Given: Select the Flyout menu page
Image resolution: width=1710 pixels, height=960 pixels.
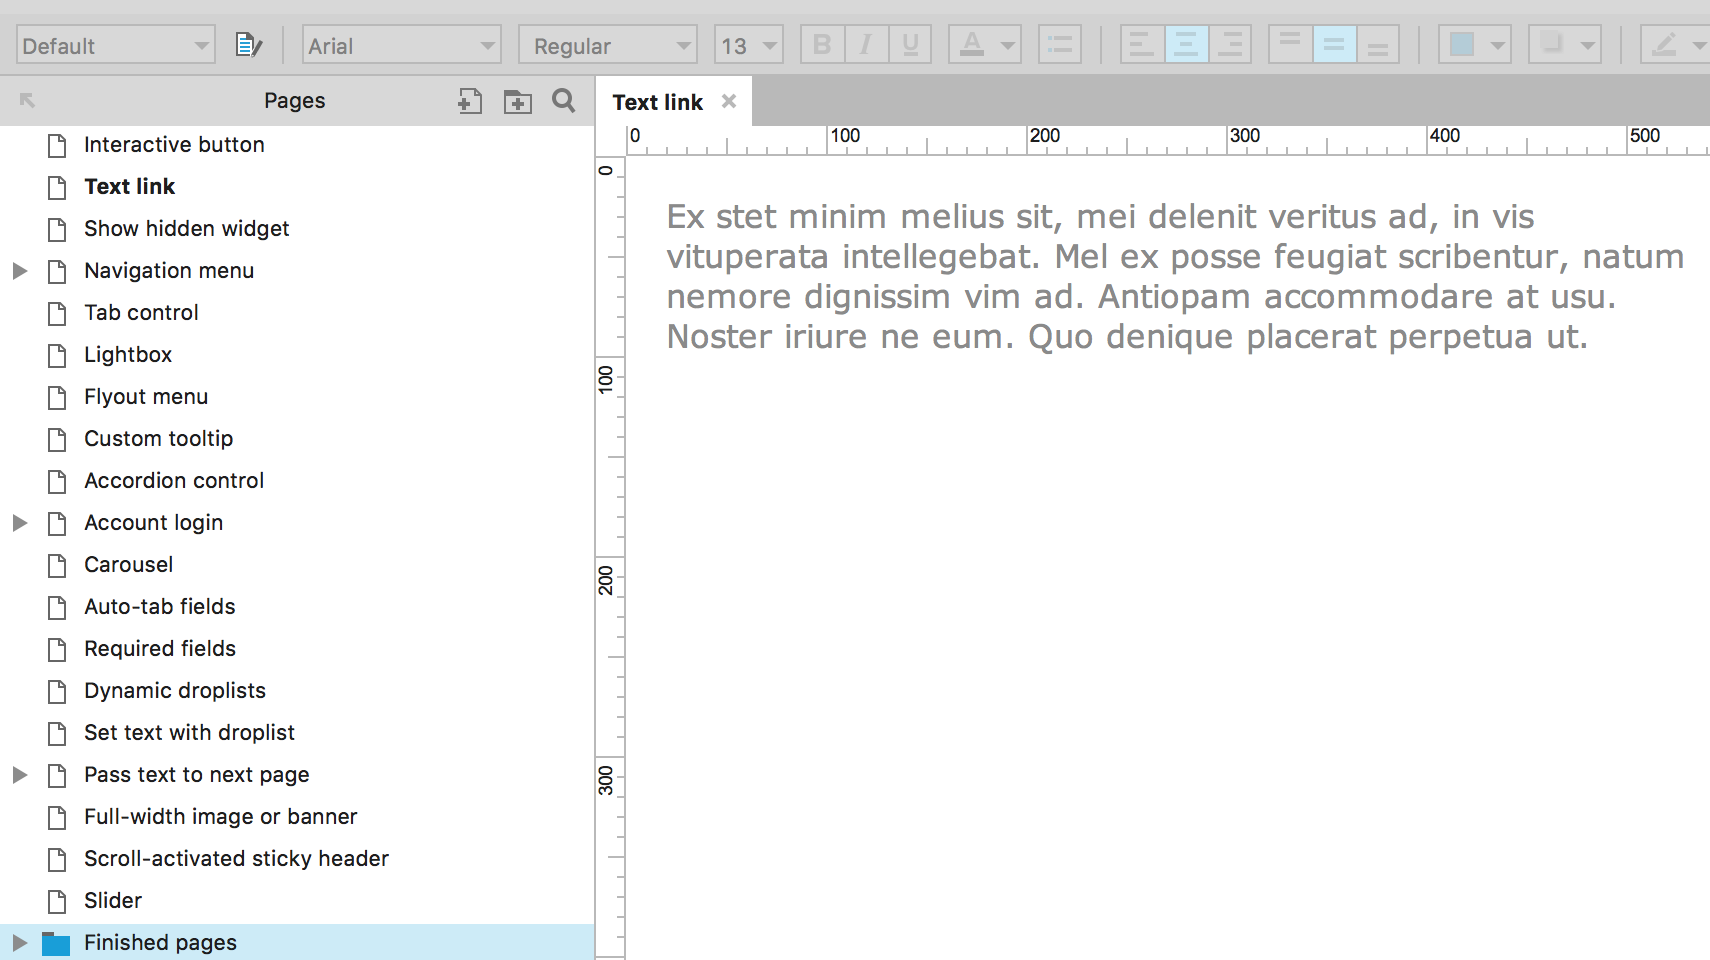Looking at the screenshot, I should coord(146,396).
